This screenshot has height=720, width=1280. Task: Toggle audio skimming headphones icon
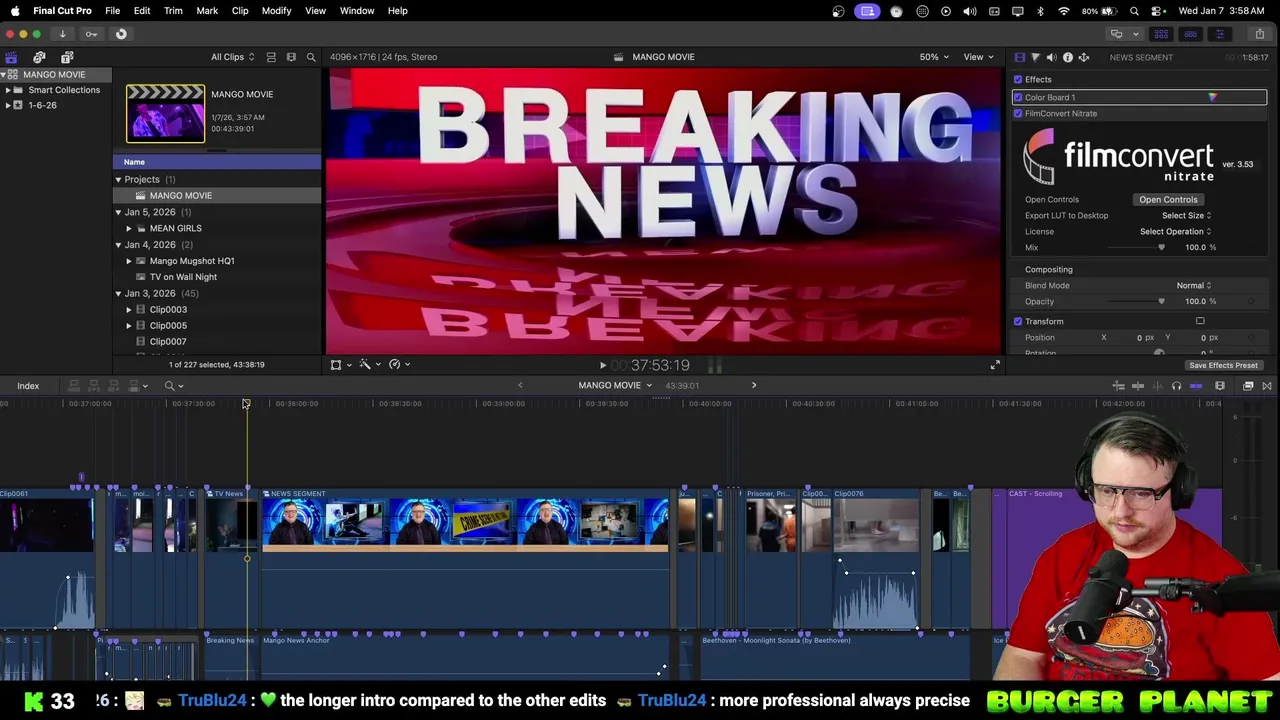tap(1176, 386)
